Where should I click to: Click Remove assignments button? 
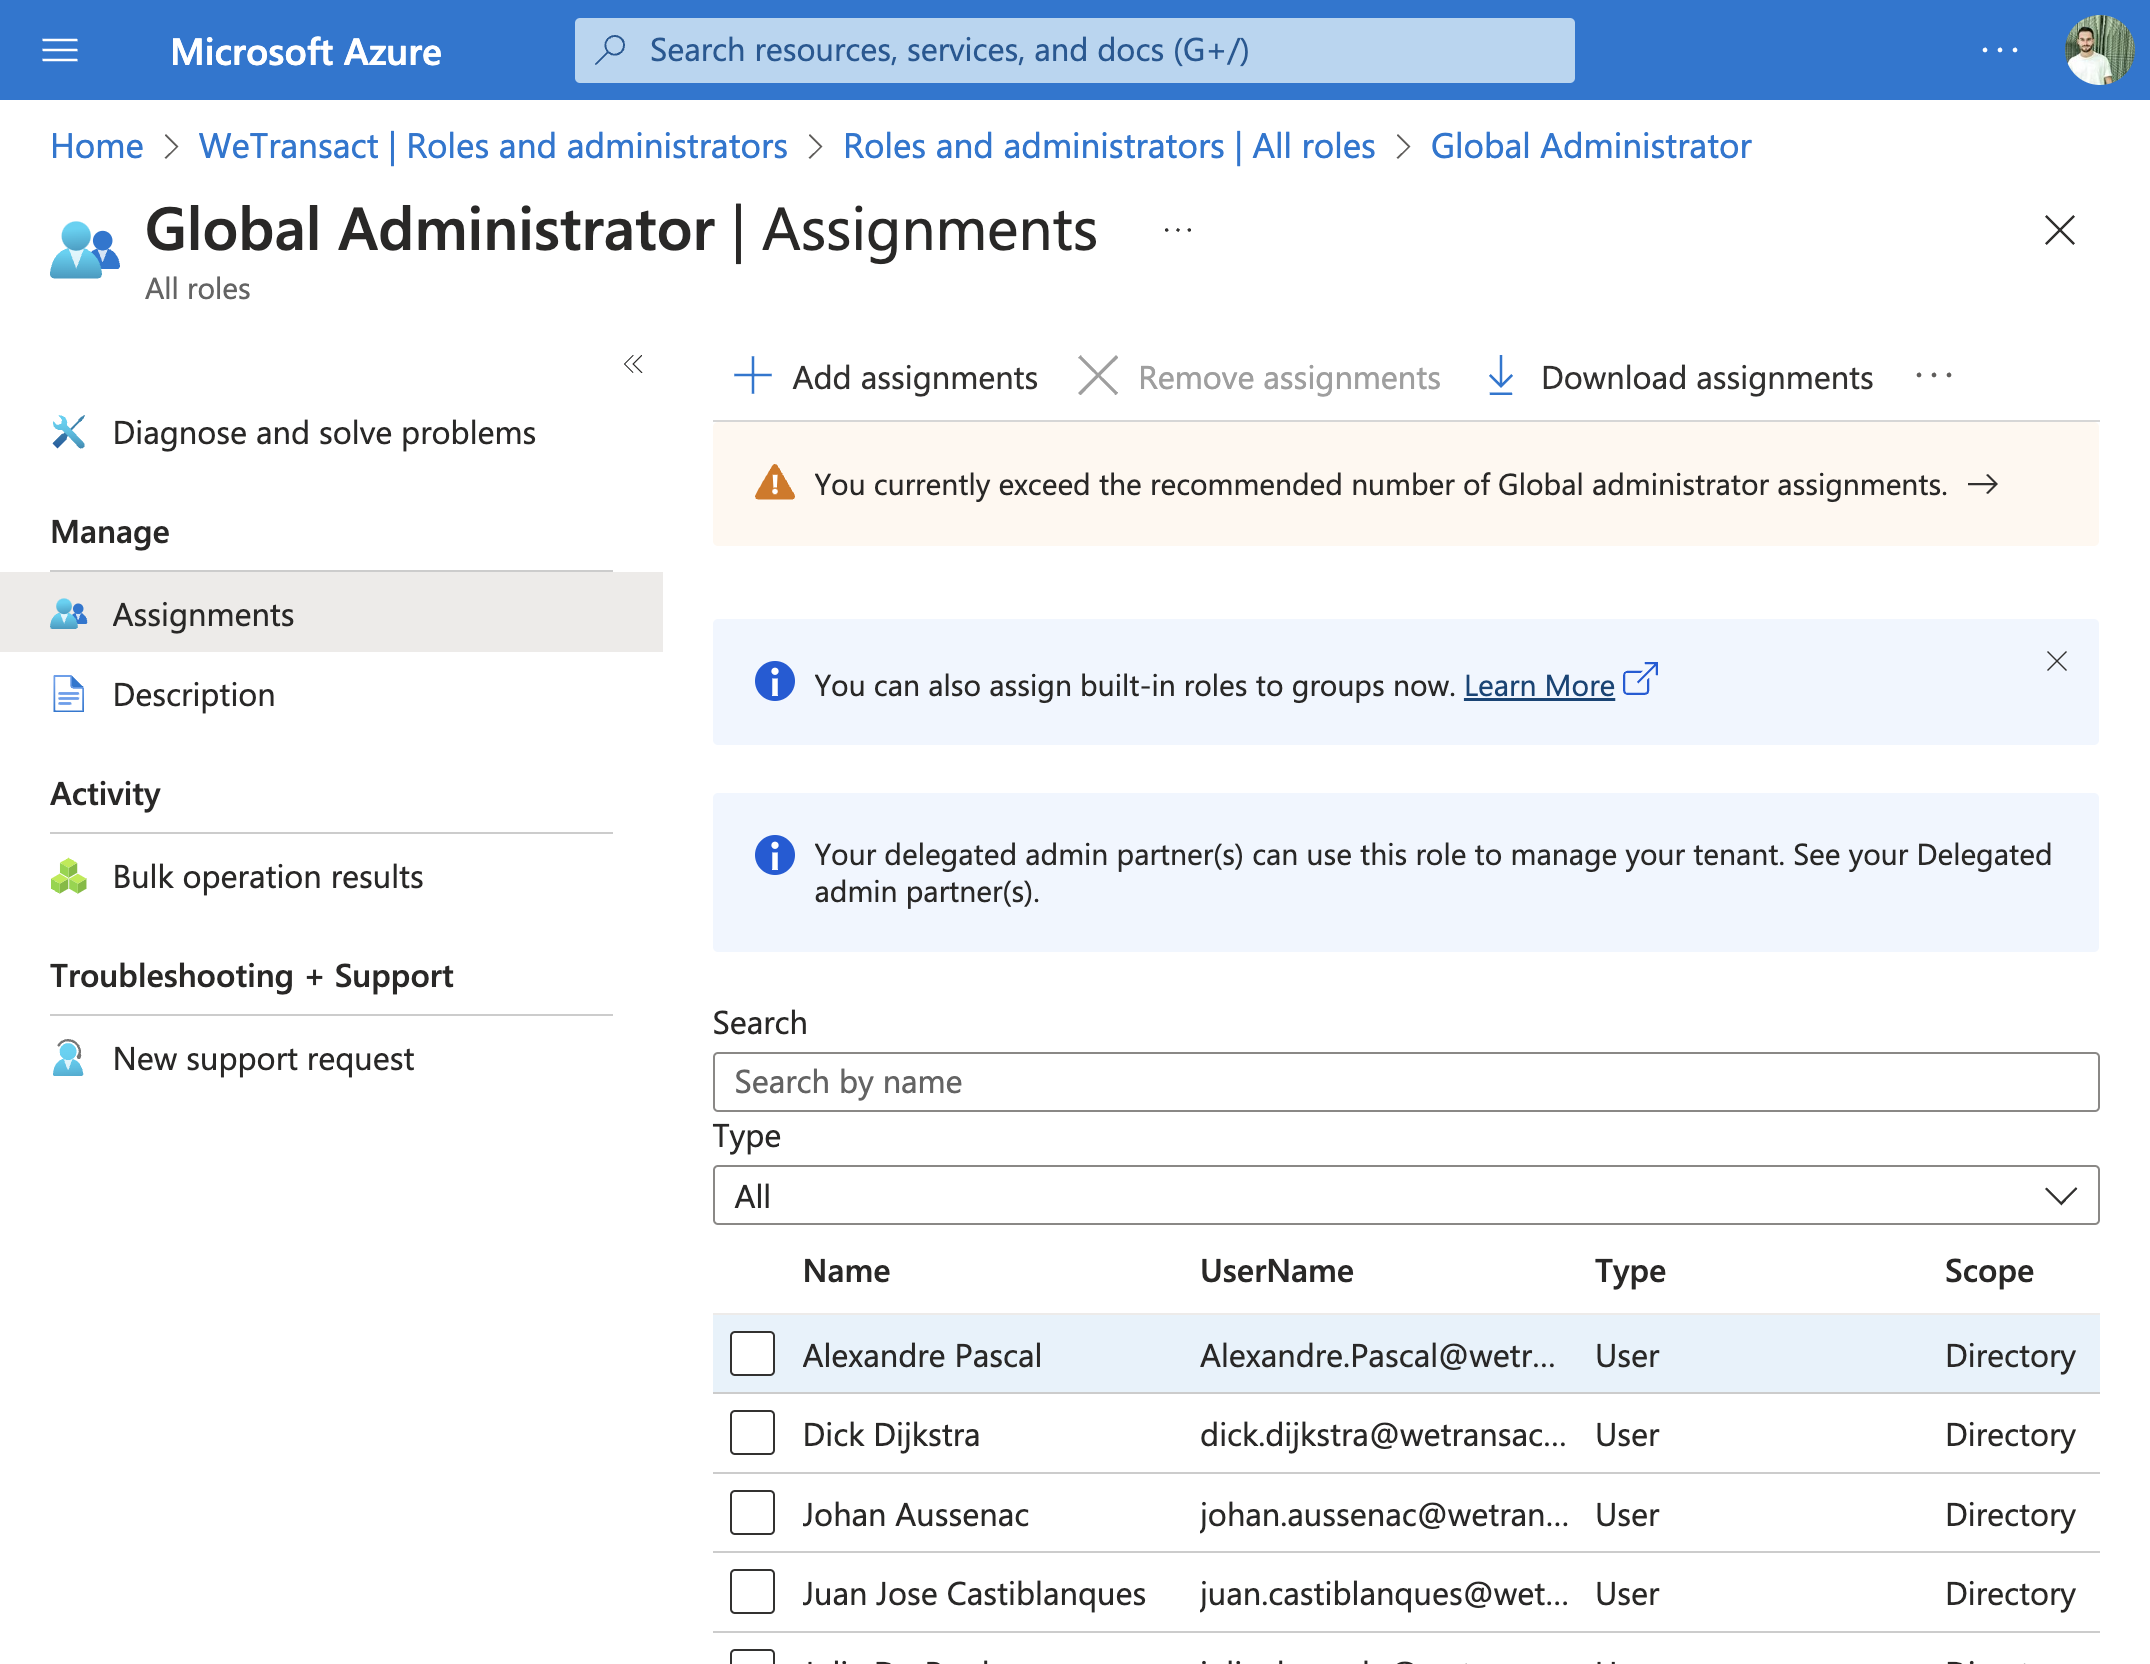(1260, 377)
